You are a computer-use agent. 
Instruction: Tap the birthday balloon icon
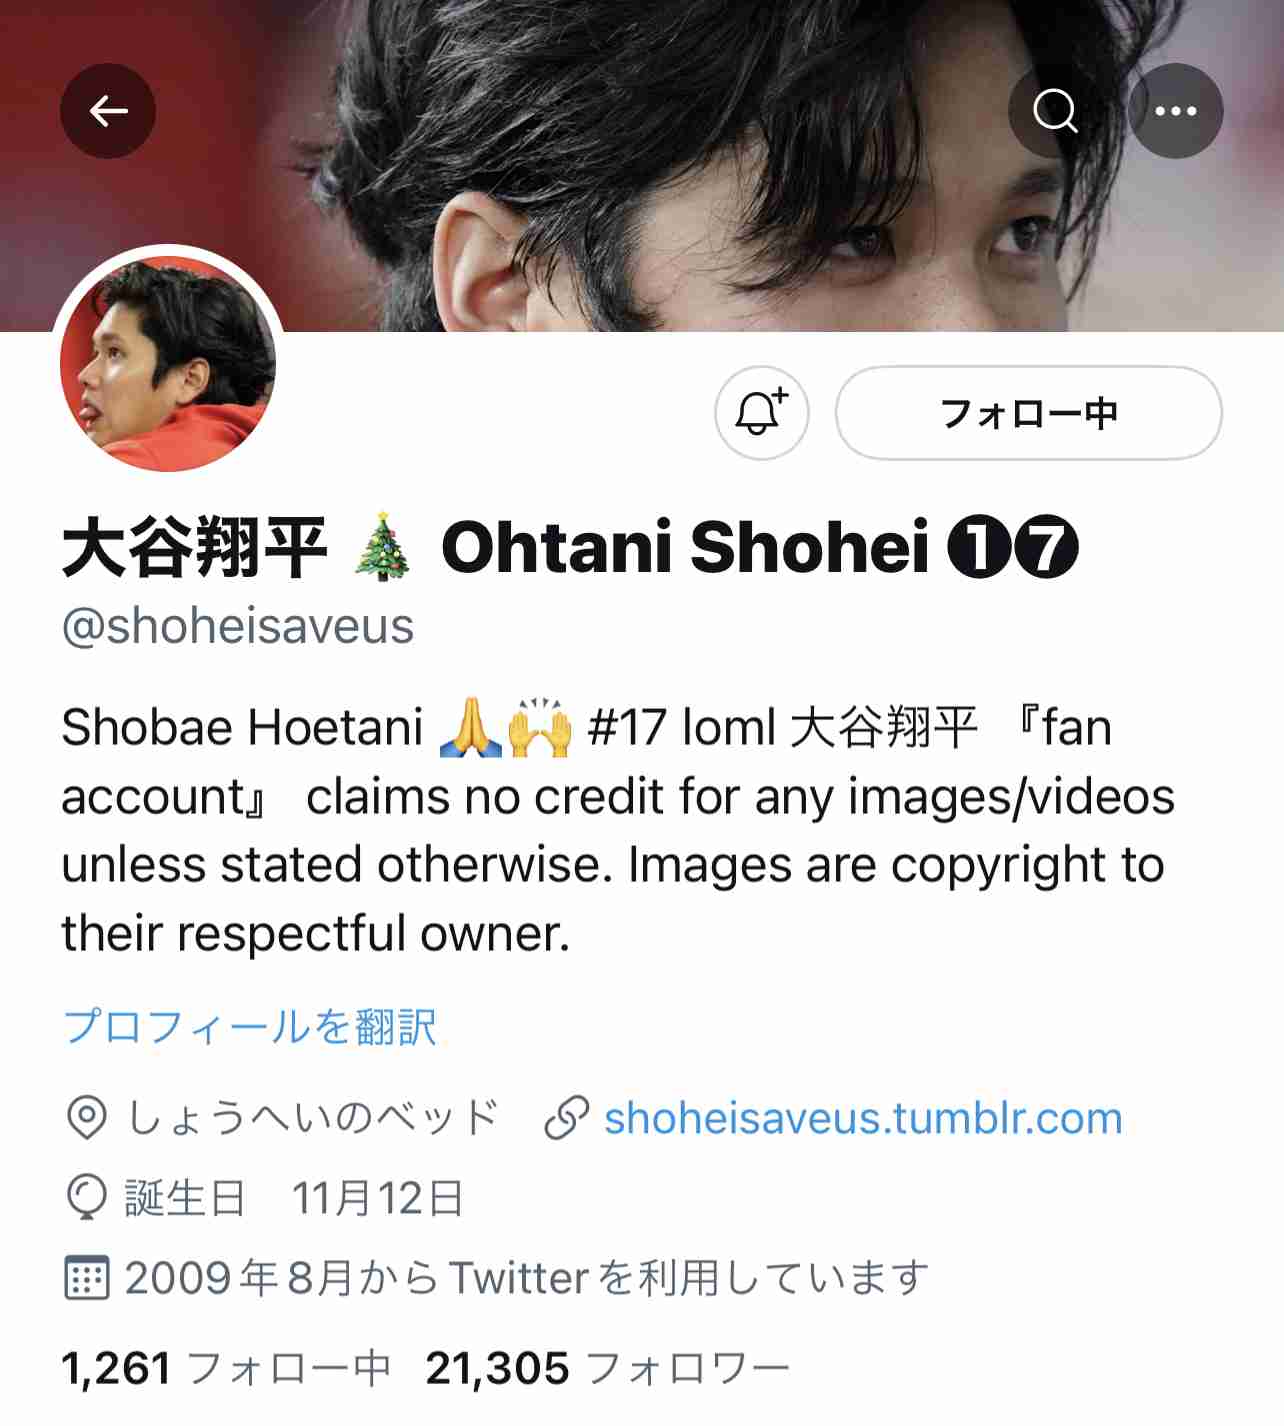click(x=86, y=1197)
